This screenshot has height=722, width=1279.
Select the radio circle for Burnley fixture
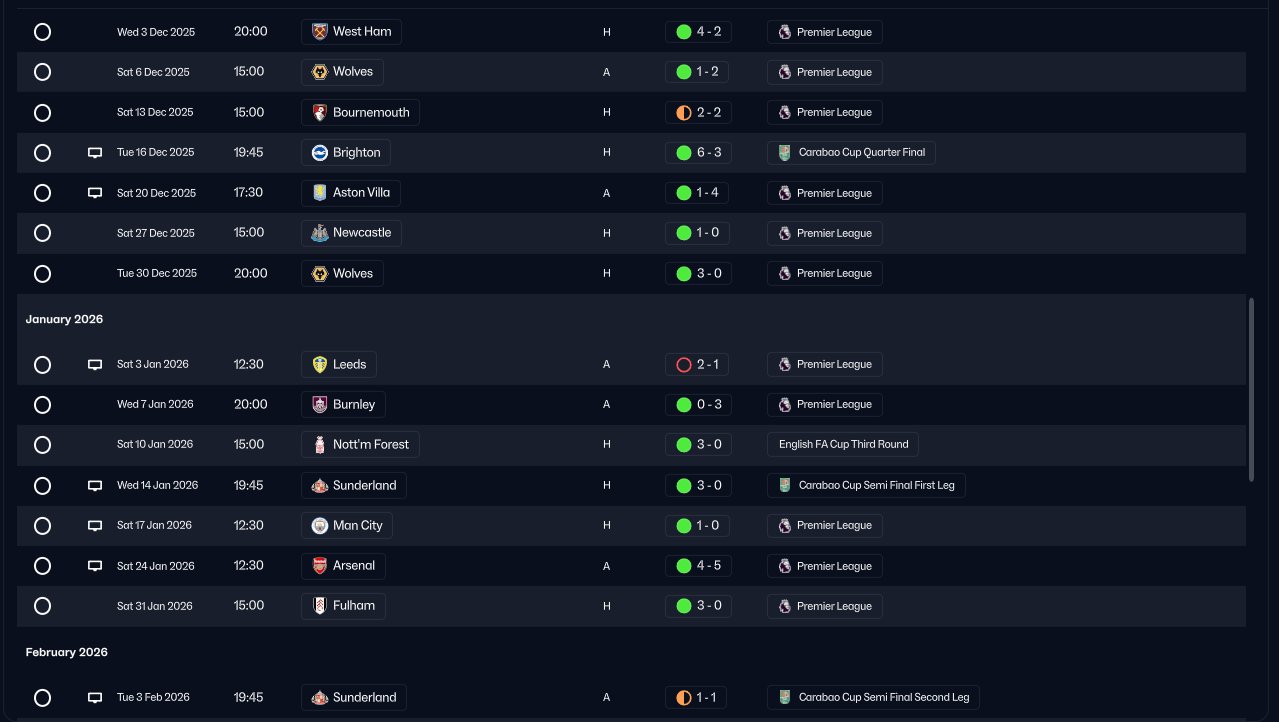coord(42,405)
